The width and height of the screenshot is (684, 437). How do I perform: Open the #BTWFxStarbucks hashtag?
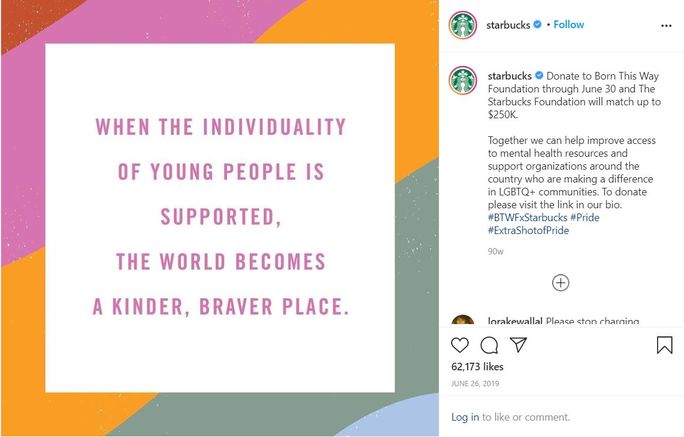(527, 217)
